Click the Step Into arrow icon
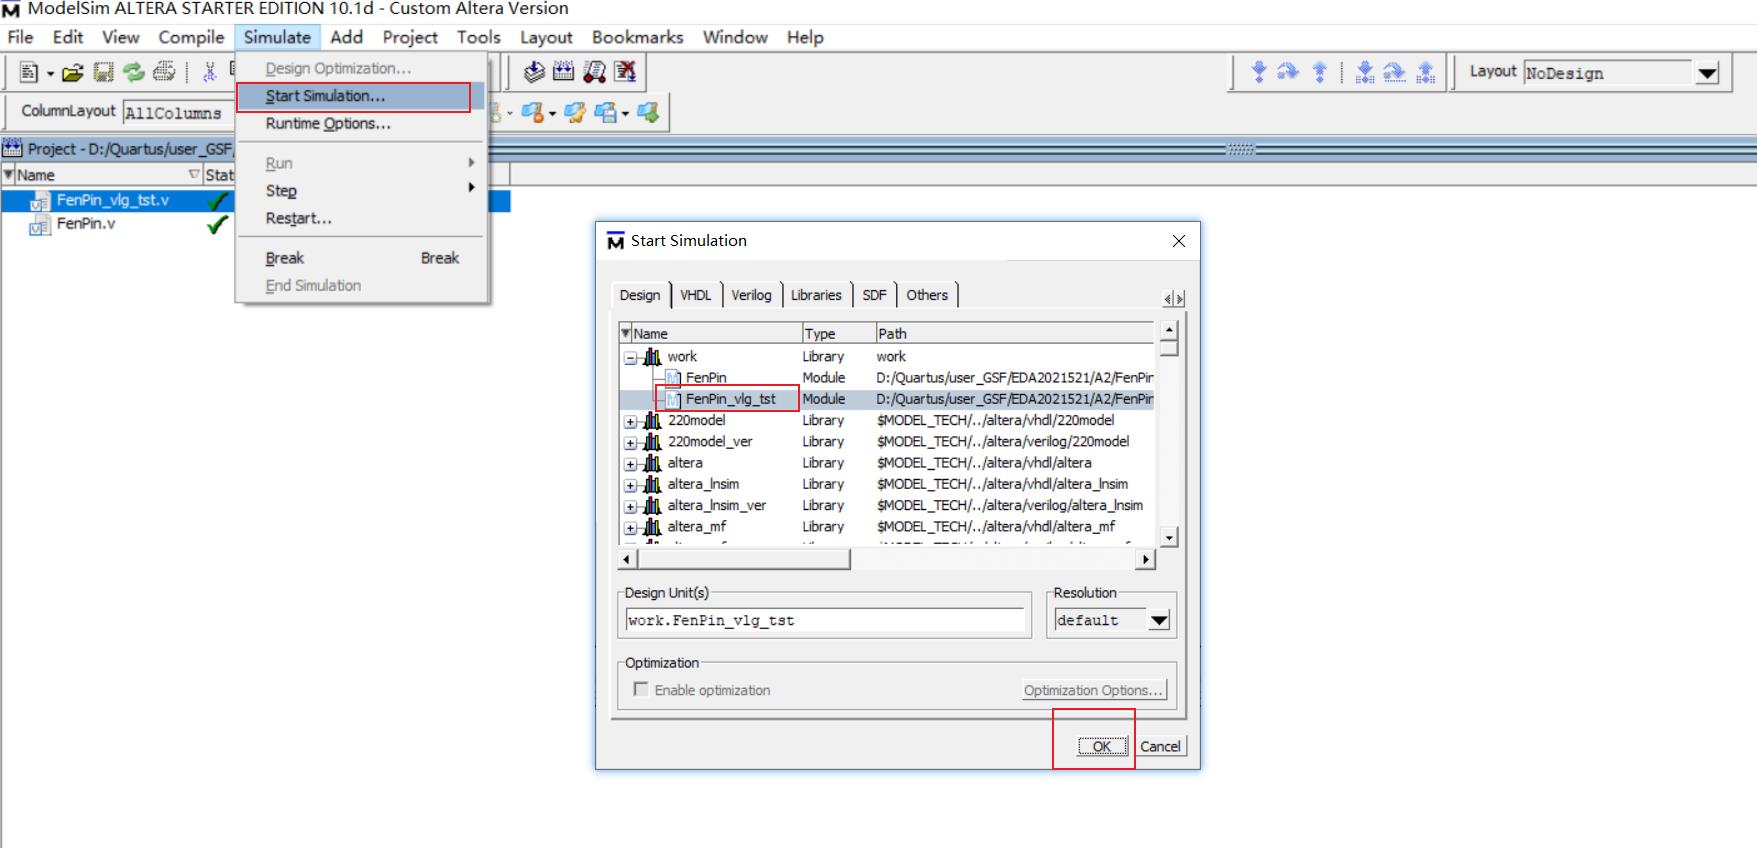Viewport: 1757px width, 848px height. pyautogui.click(x=1259, y=72)
